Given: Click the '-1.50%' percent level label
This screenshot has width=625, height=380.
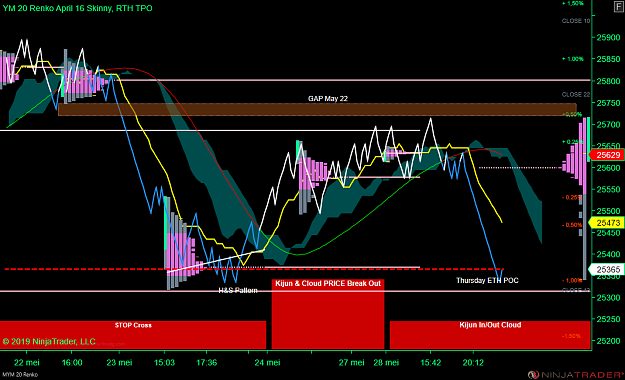Looking at the screenshot, I should coord(572,336).
